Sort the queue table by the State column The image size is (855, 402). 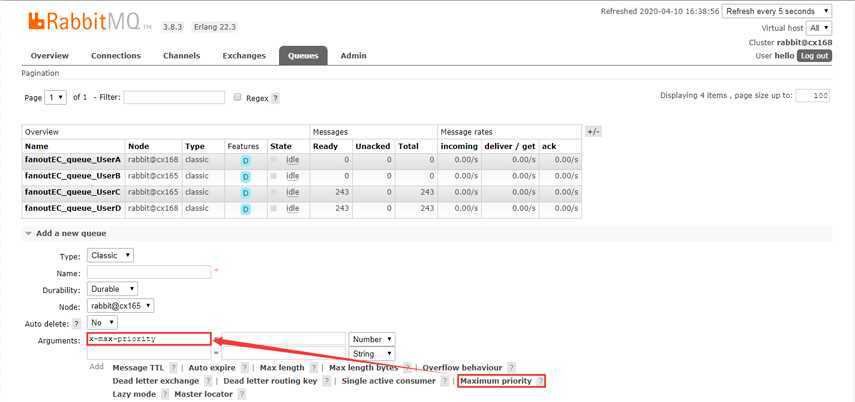281,147
